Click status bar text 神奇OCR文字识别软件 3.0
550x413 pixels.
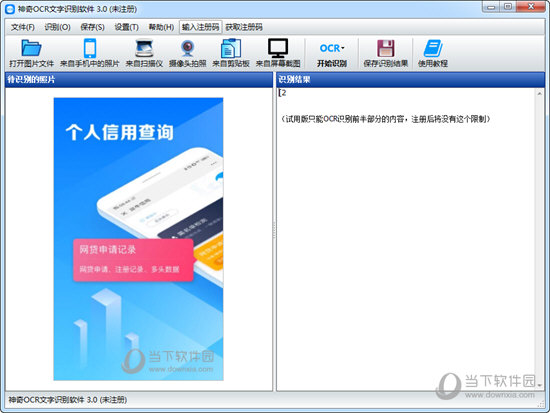pos(68,400)
